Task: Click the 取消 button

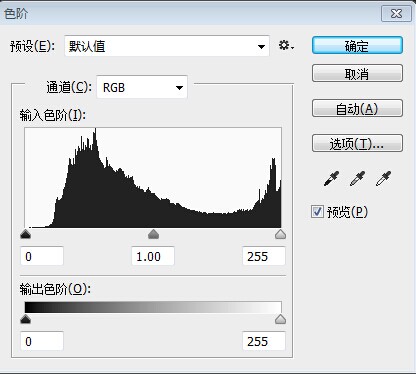Action: pos(357,73)
